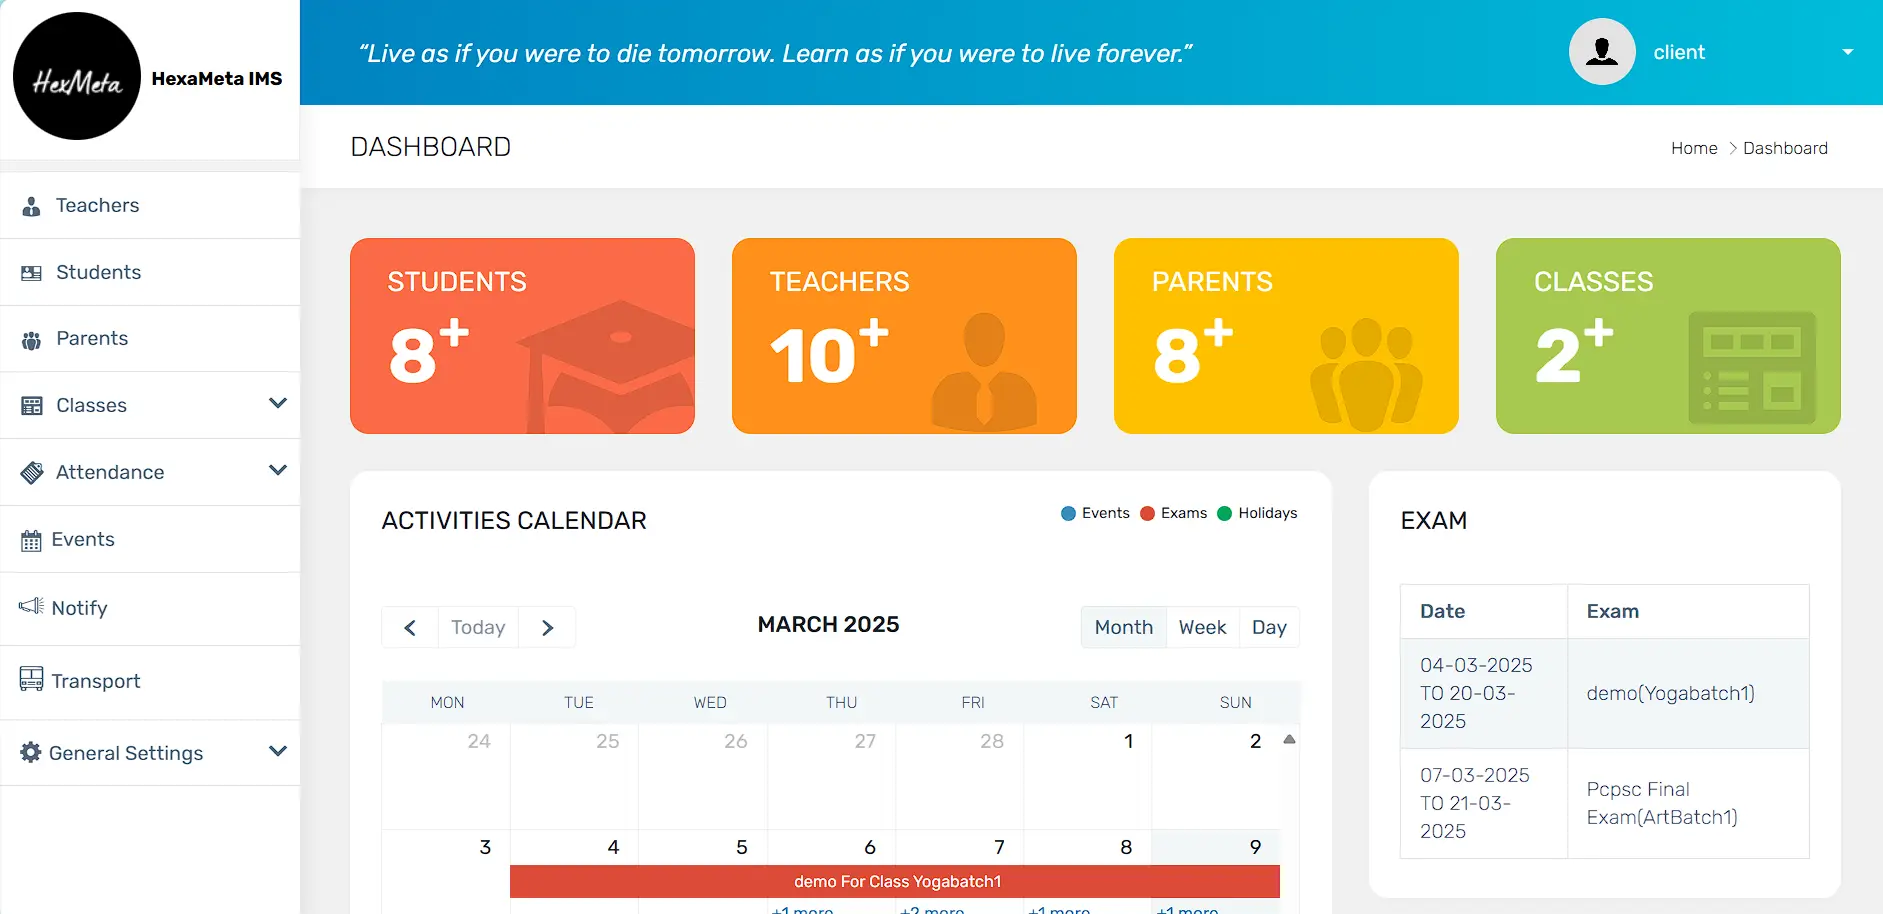Switch calendar to Week view
Image resolution: width=1883 pixels, height=914 pixels.
pyautogui.click(x=1202, y=627)
